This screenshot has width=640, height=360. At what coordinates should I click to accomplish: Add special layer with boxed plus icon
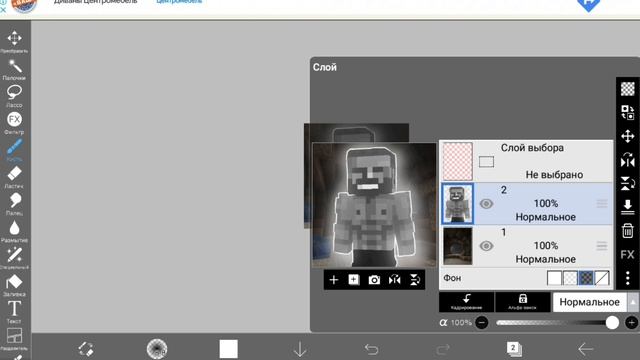click(354, 280)
